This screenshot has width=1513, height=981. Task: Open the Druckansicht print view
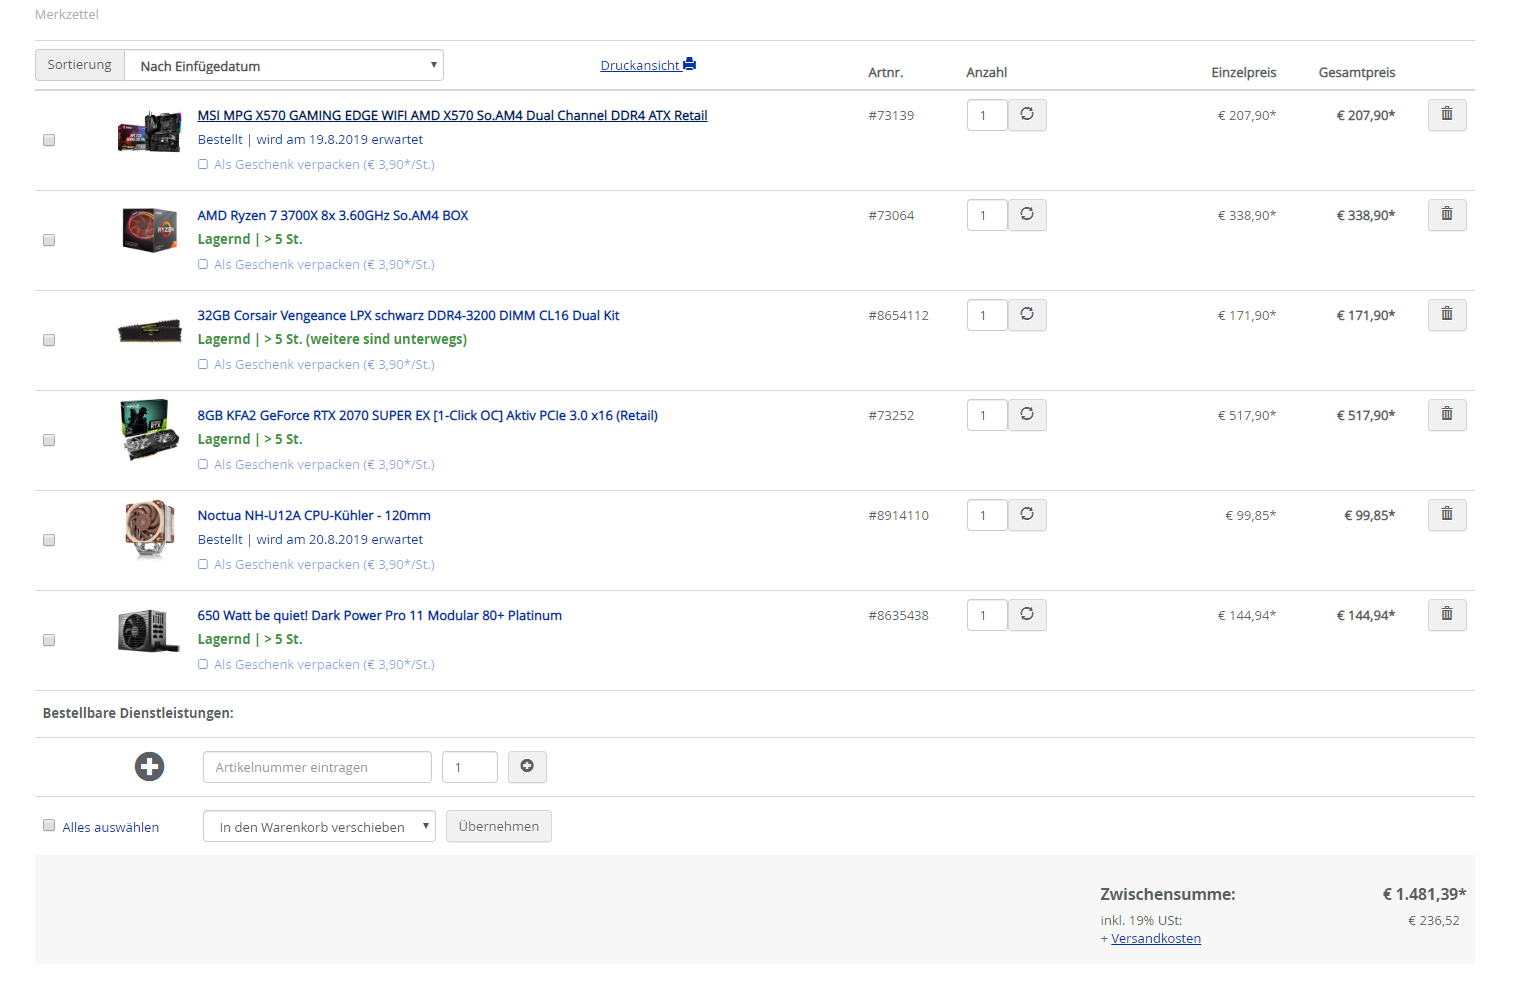648,65
